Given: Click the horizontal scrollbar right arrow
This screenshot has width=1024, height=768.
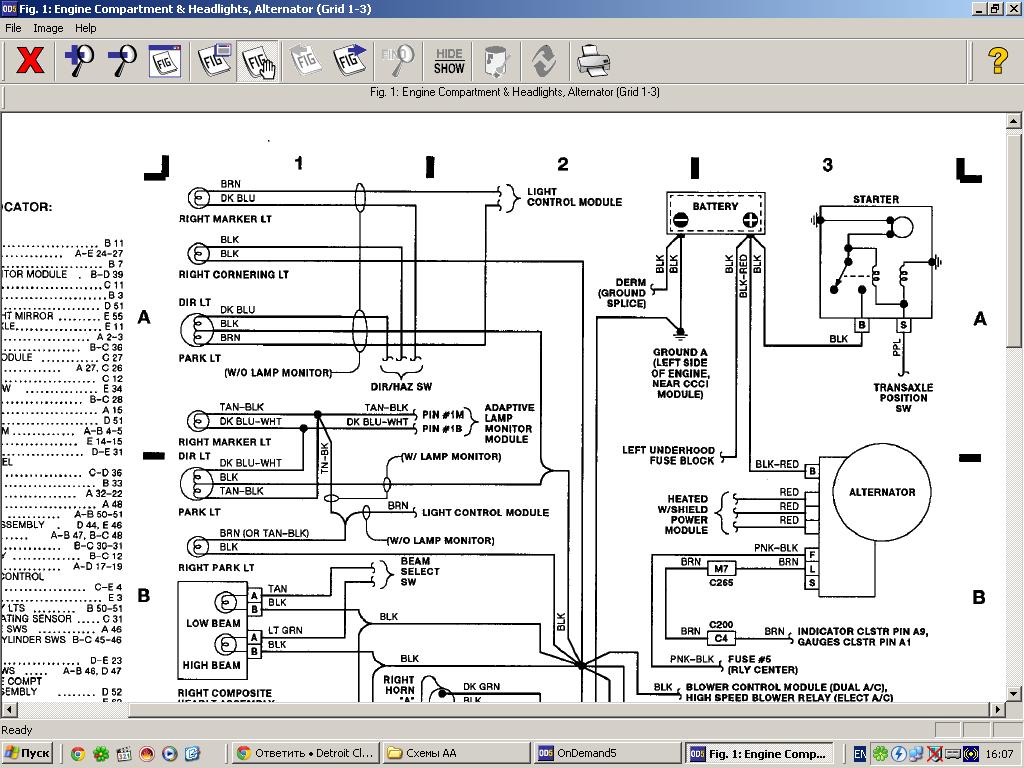Looking at the screenshot, I should coord(997,710).
